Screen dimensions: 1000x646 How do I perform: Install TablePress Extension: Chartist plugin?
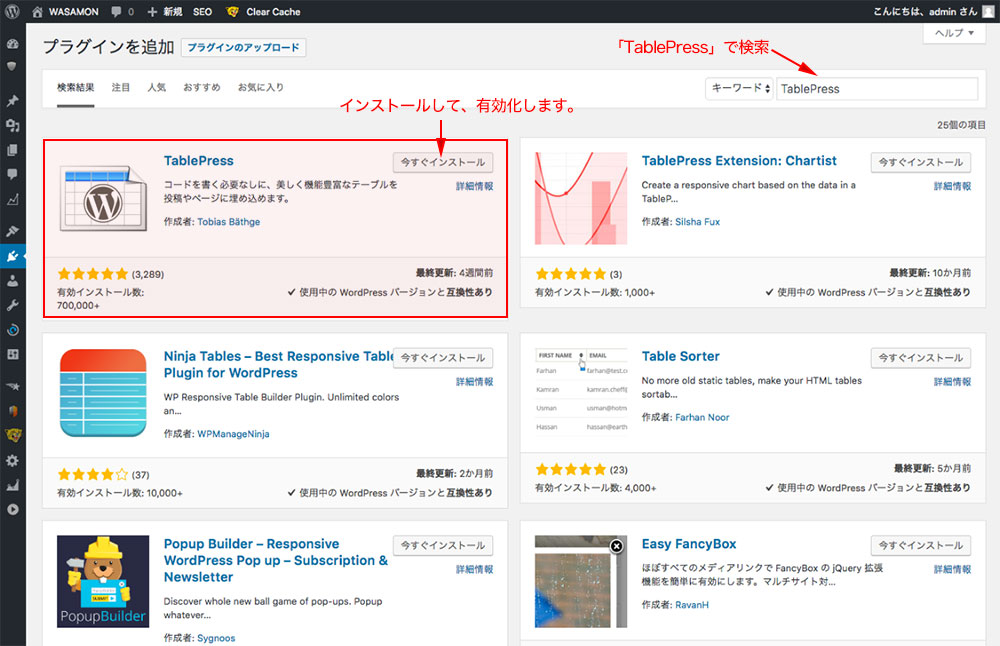[920, 163]
